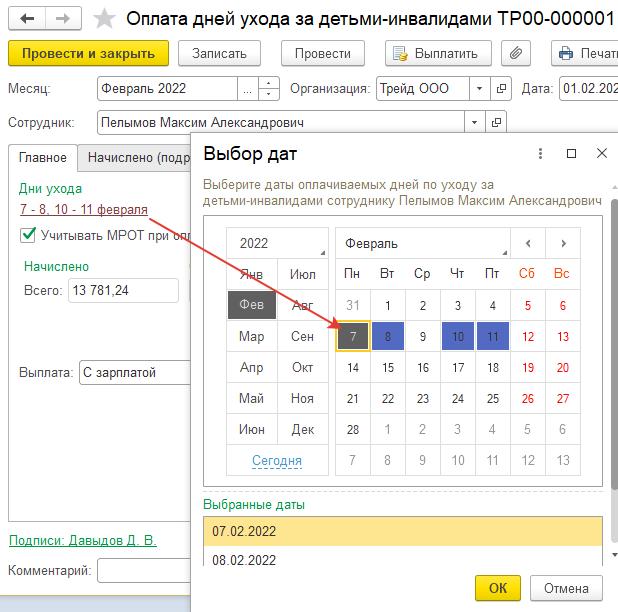Select Янв in month list
Screen dimensions: 618x612
(x=252, y=274)
